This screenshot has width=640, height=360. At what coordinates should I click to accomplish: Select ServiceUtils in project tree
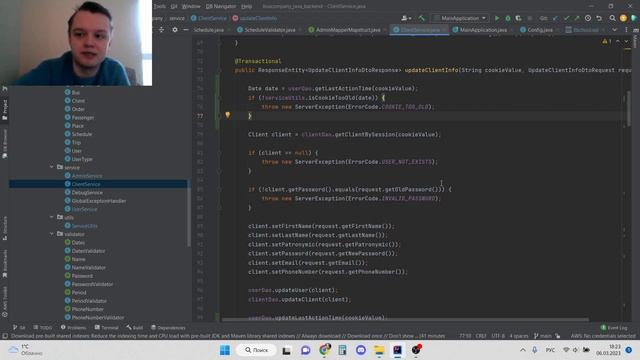click(x=81, y=225)
